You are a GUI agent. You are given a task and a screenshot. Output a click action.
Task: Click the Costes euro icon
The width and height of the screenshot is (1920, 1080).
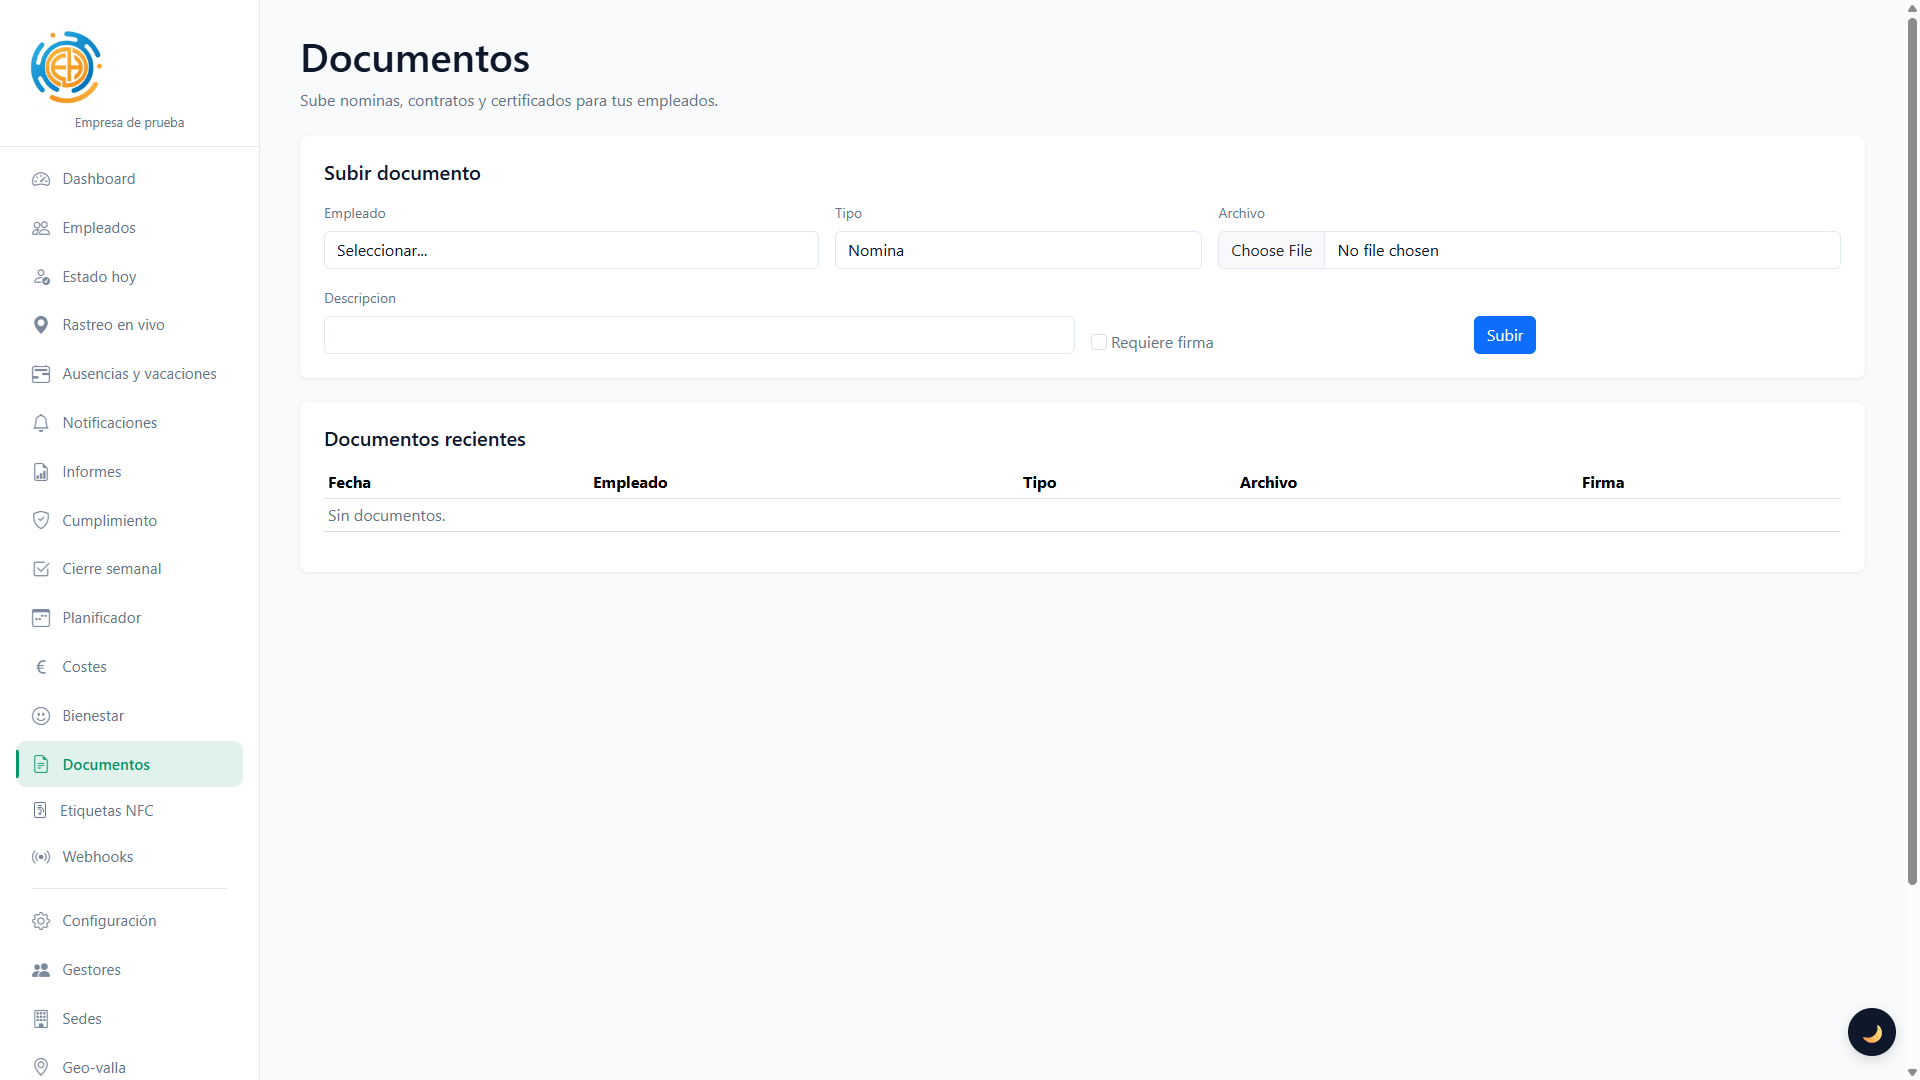pos(41,667)
